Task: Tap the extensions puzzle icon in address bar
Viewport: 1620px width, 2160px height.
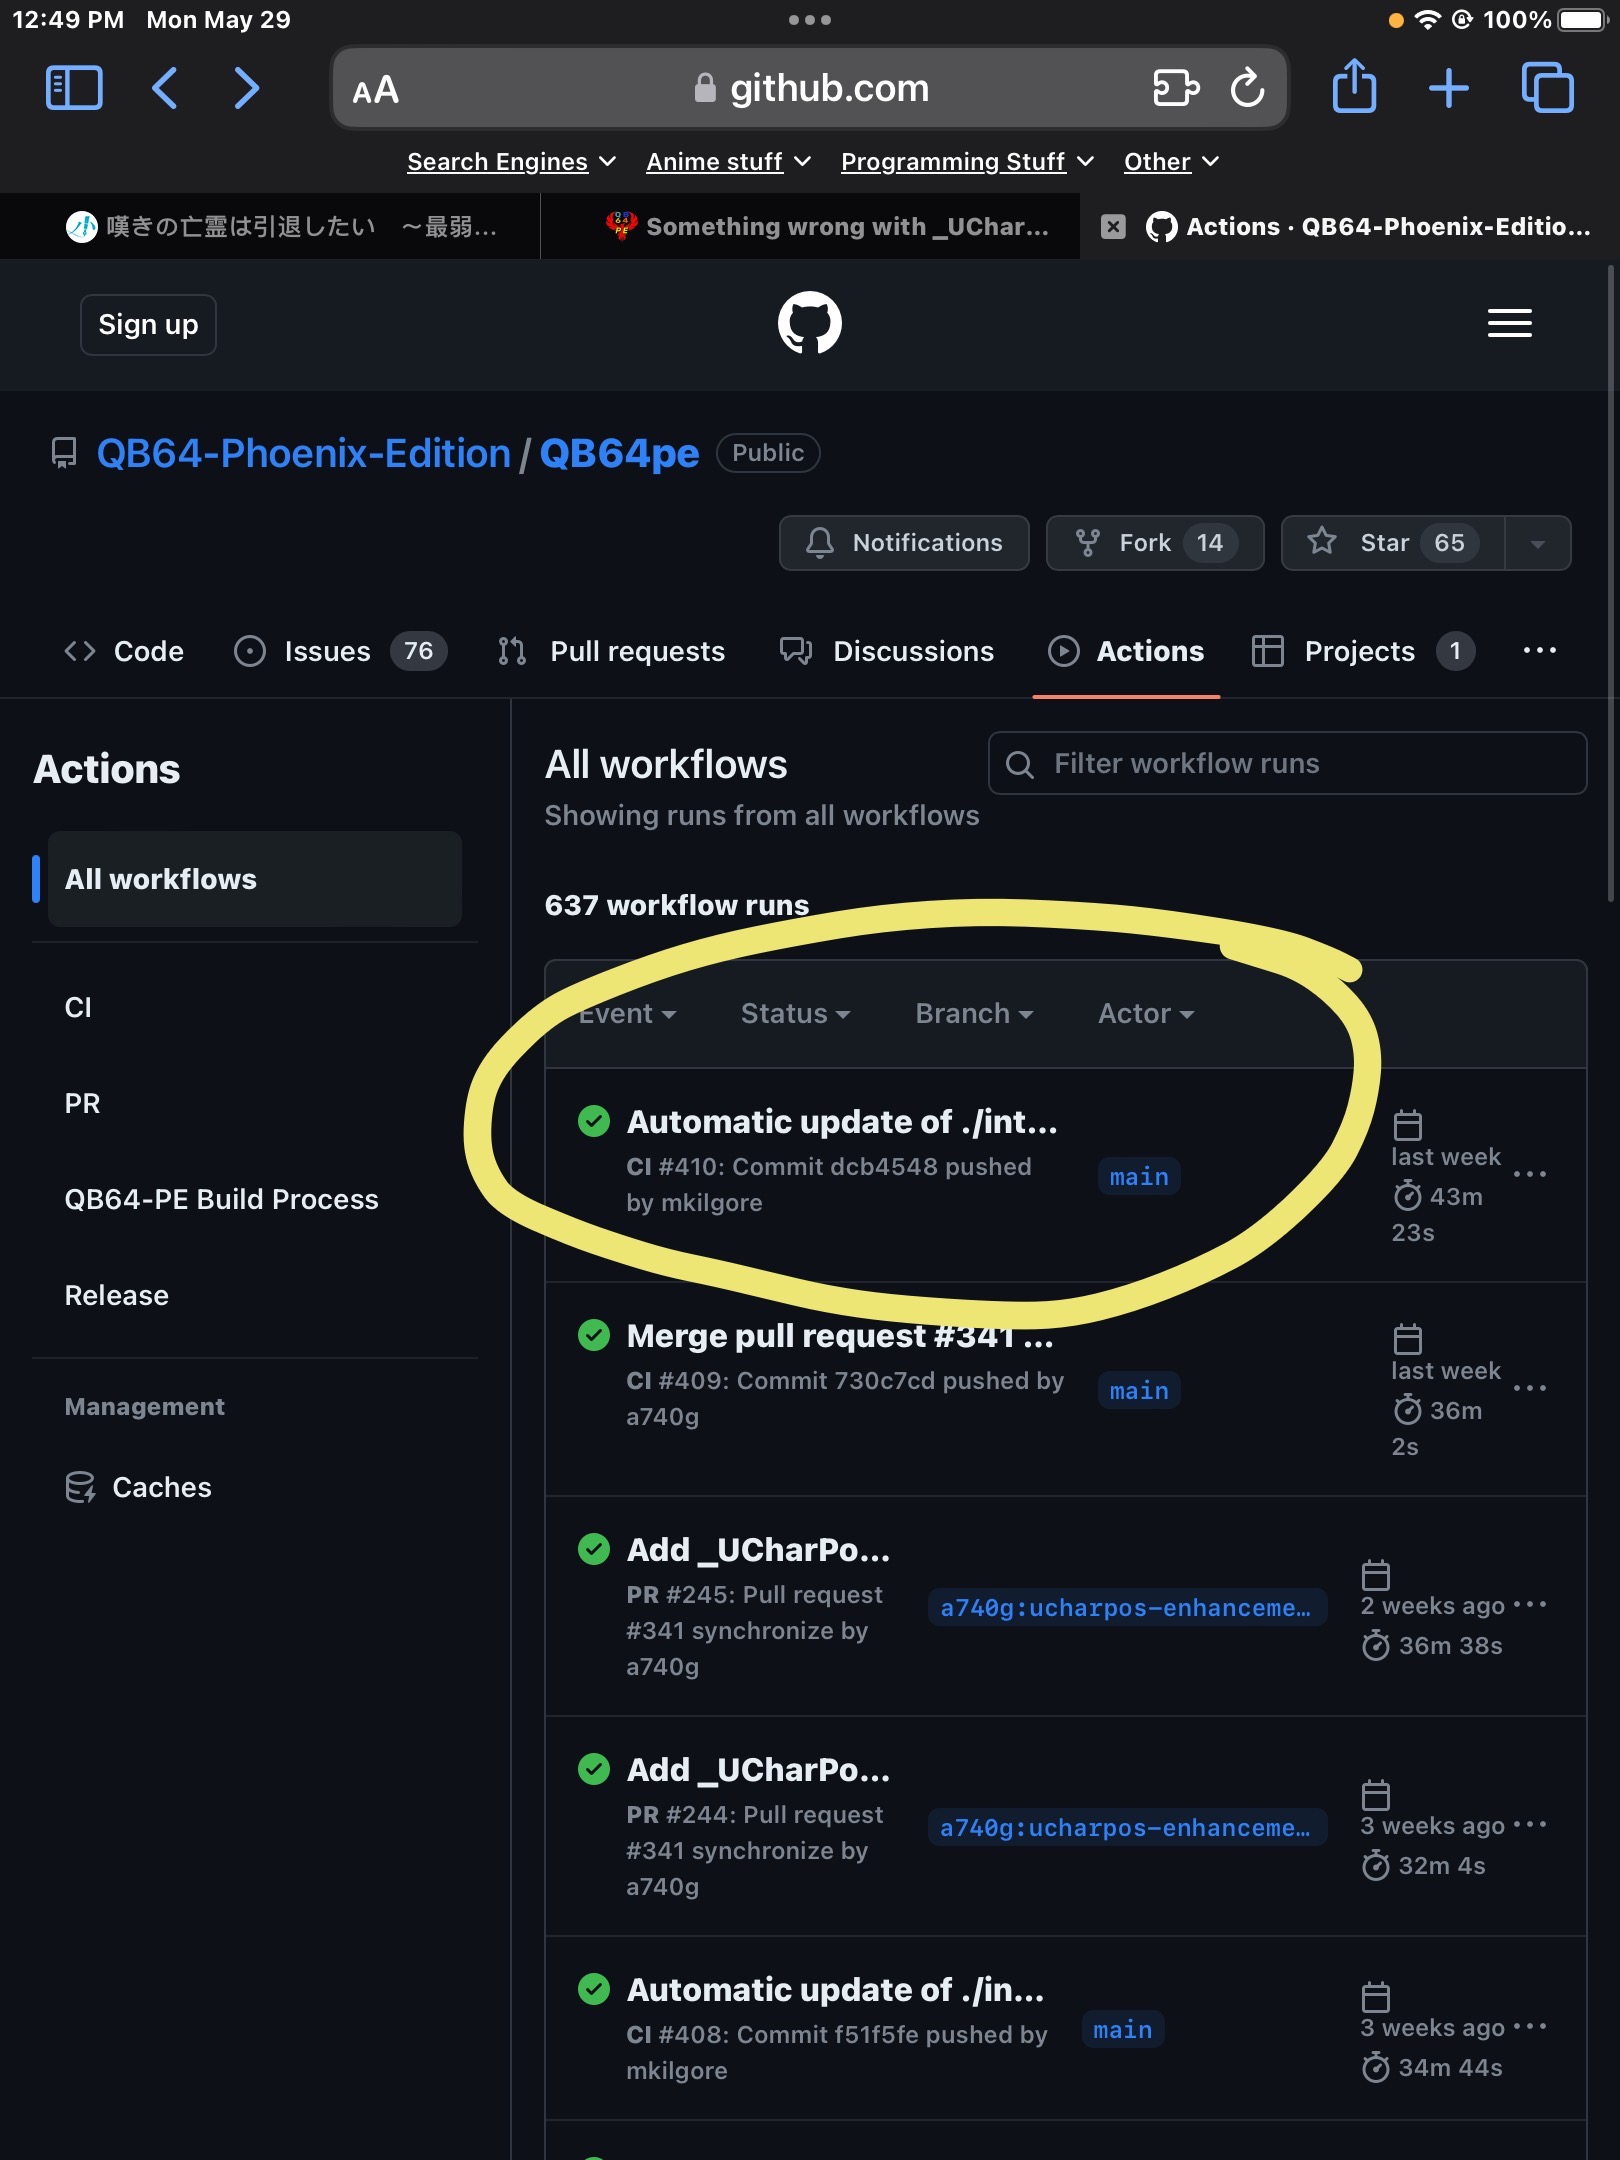Action: click(x=1175, y=88)
